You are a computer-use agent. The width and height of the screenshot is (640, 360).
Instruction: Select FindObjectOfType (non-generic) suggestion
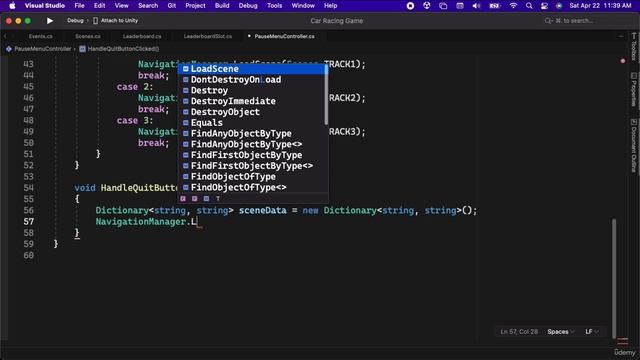click(x=252, y=176)
